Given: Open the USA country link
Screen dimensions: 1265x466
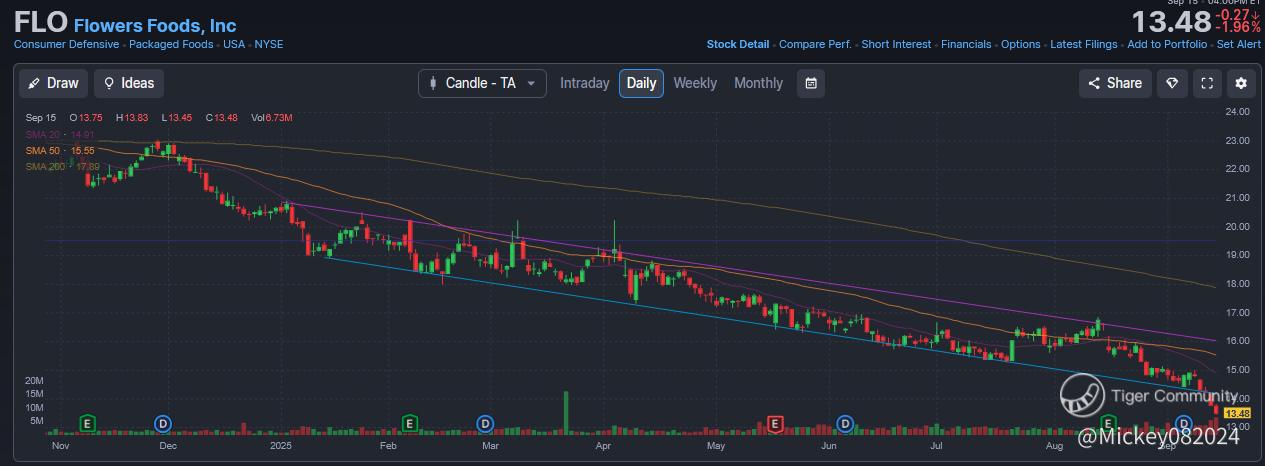Looking at the screenshot, I should point(234,44).
